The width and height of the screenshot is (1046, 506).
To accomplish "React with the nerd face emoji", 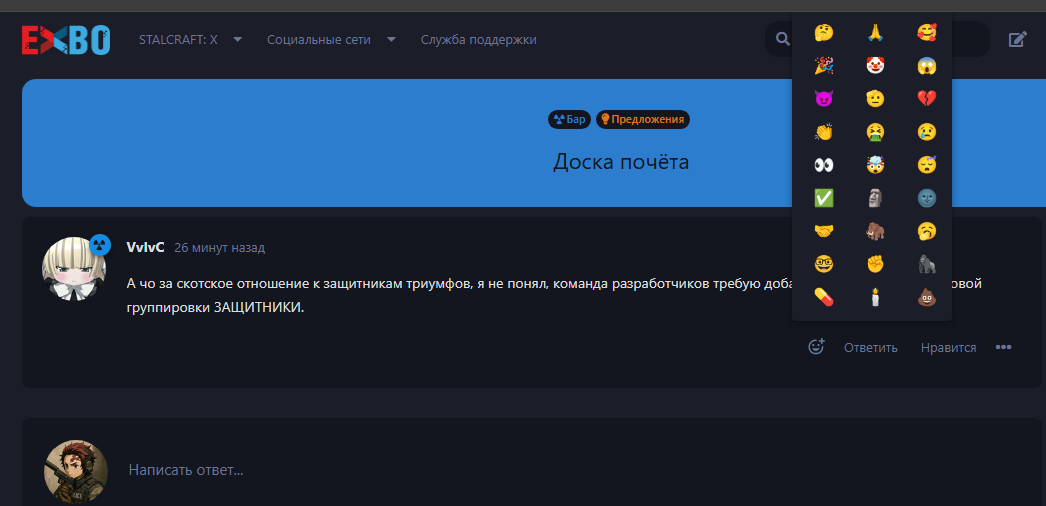I will (824, 265).
